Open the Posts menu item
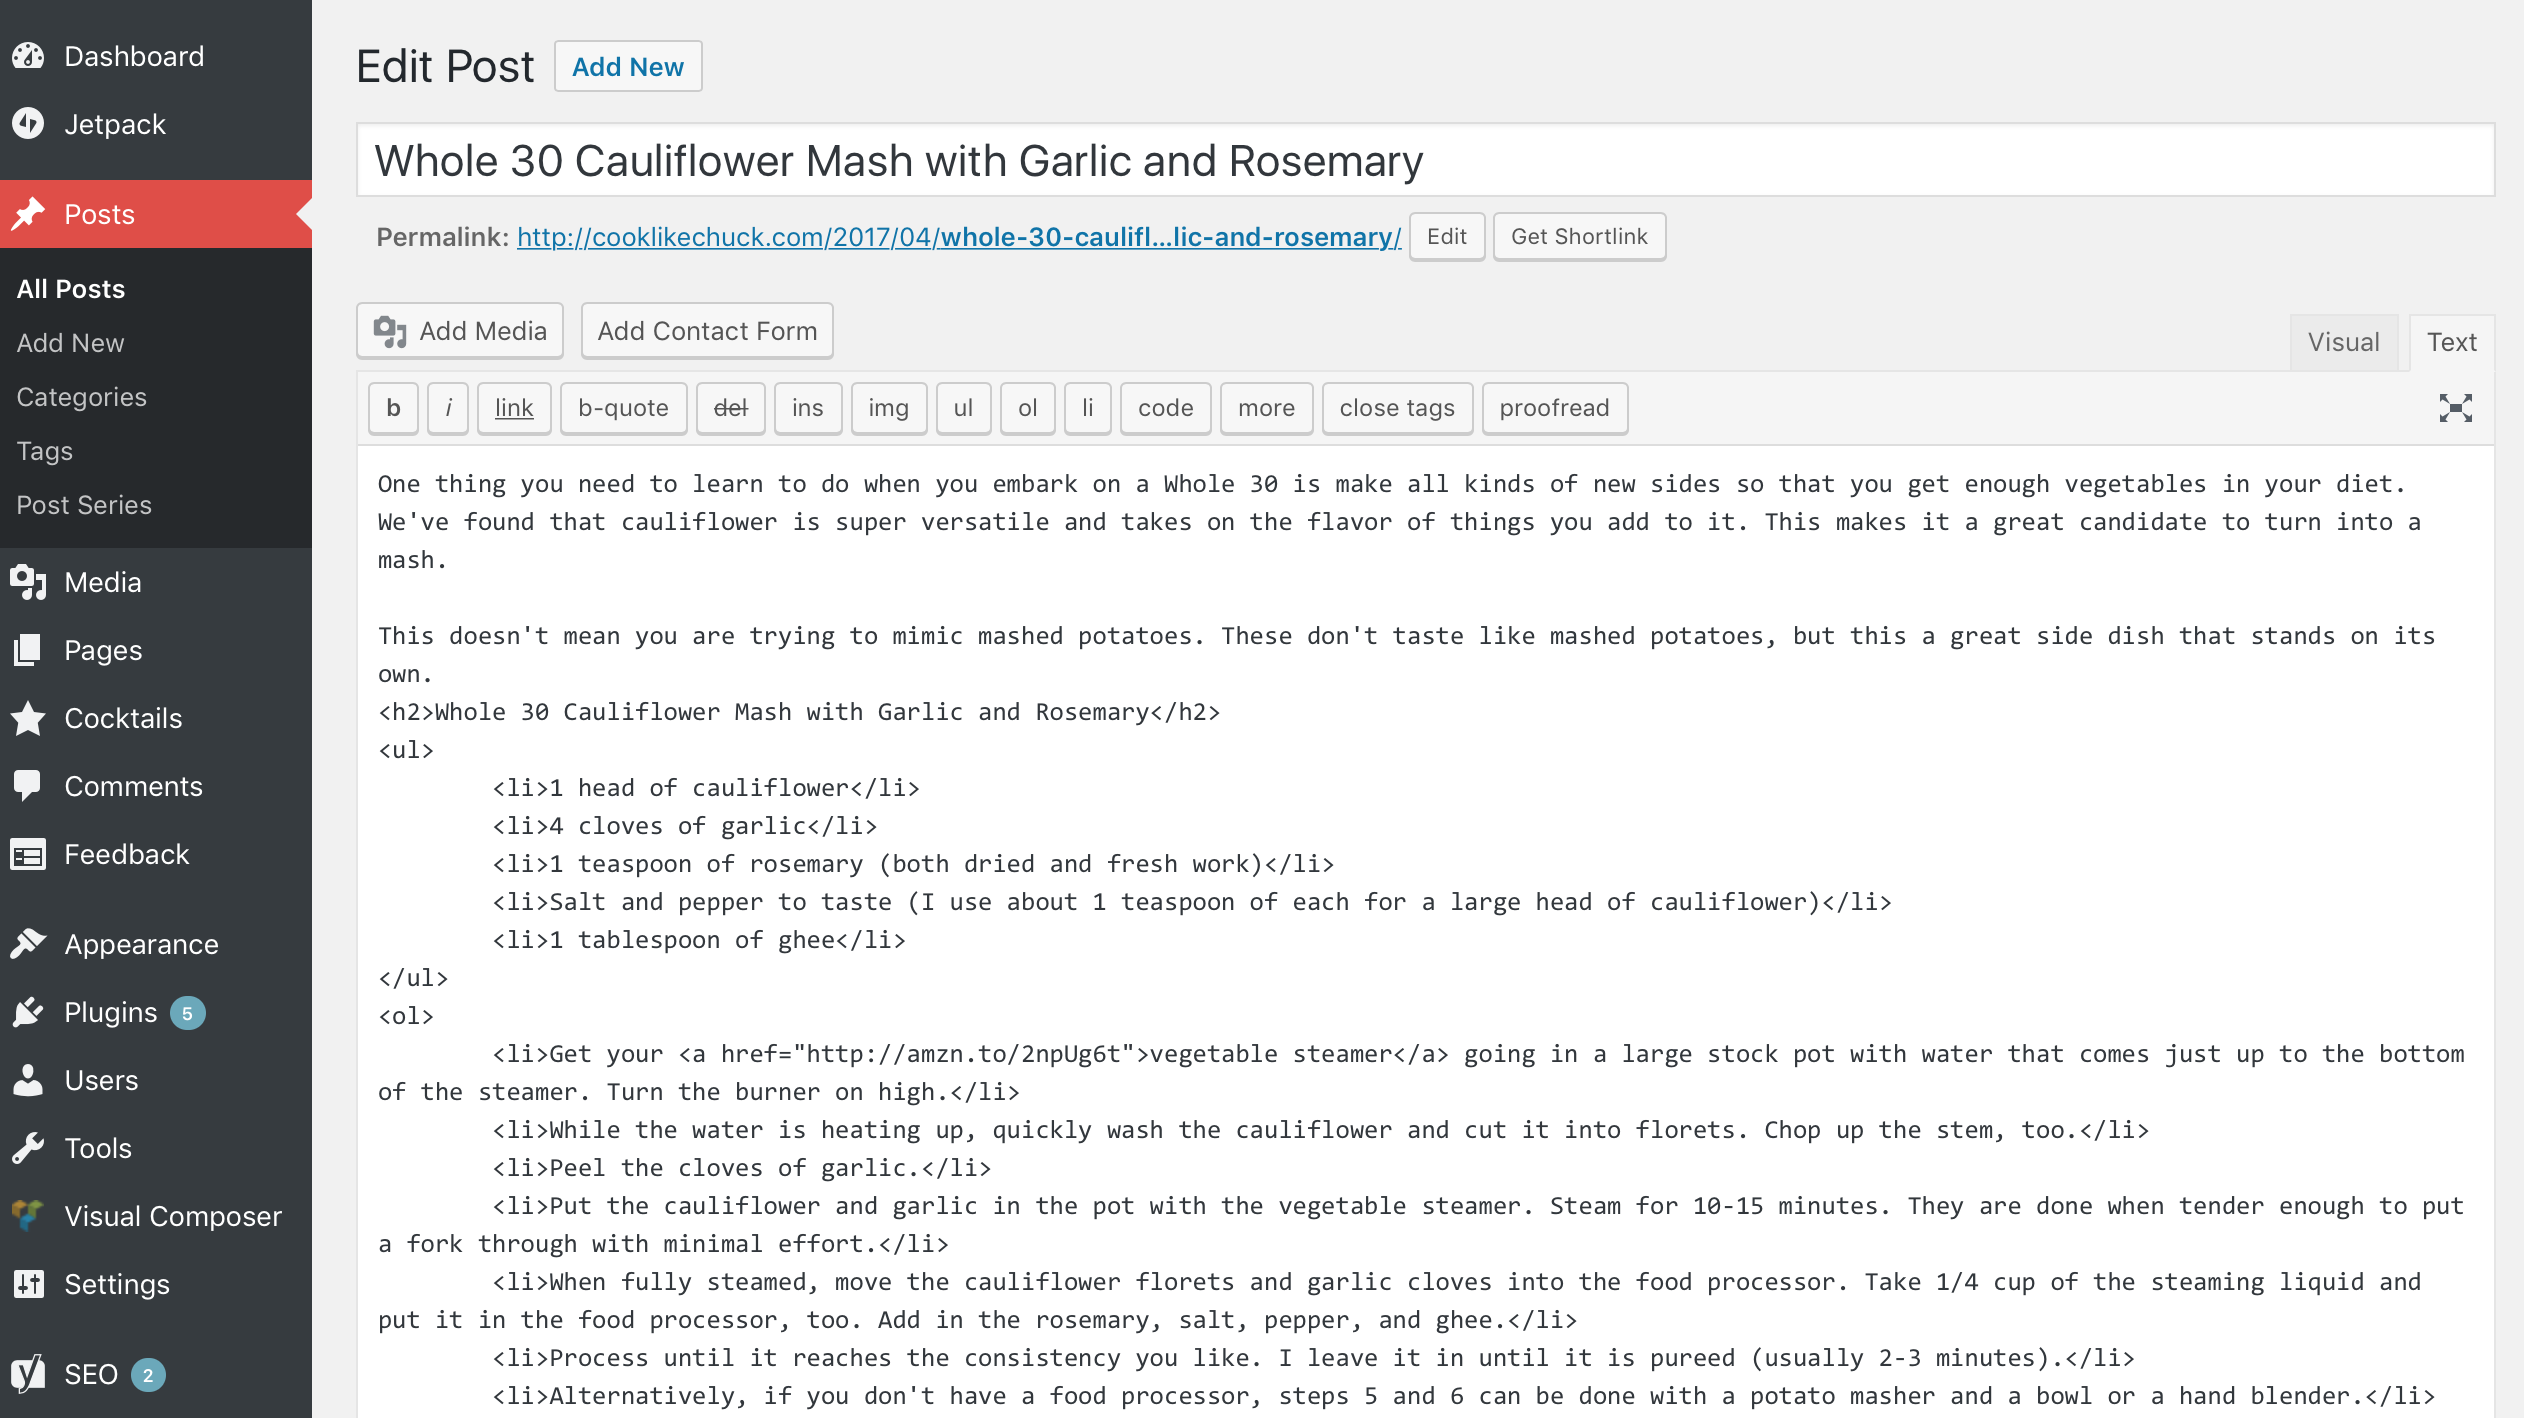The height and width of the screenshot is (1418, 2524). tap(101, 213)
